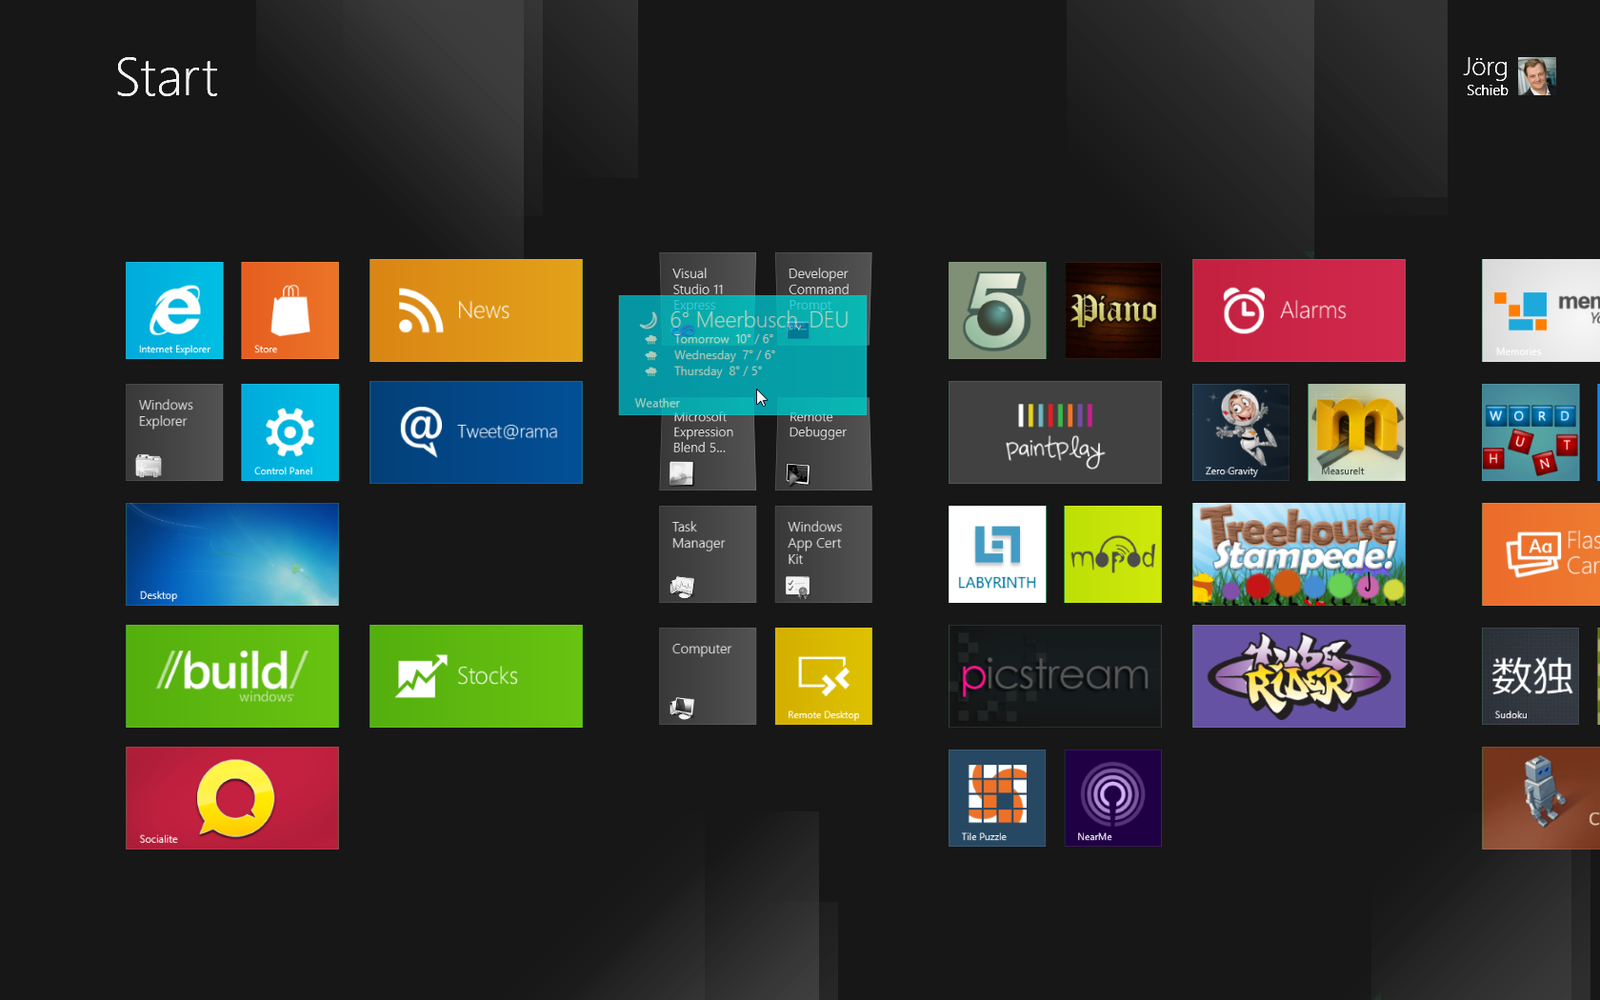
Task: Open the Desktop thumbnail tile
Action: coord(232,554)
